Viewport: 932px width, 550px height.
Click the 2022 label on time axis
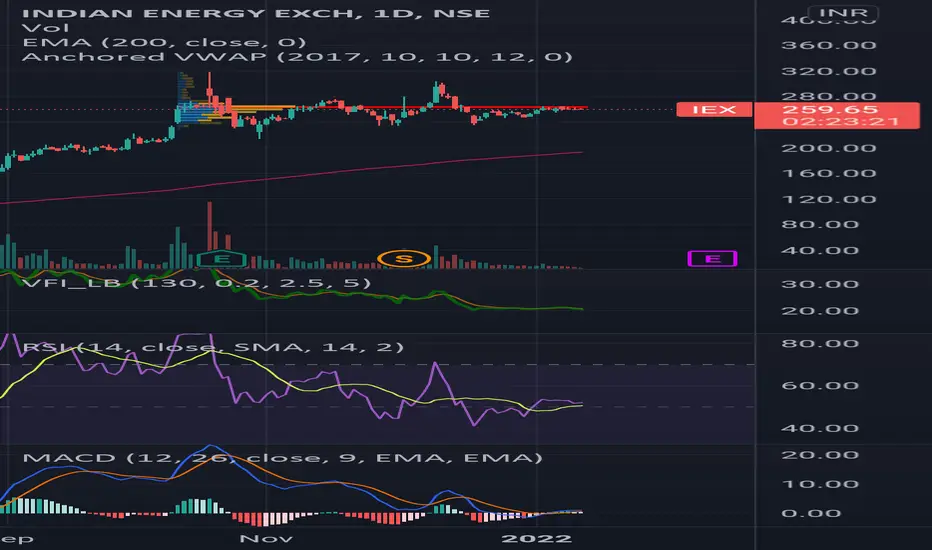click(537, 539)
